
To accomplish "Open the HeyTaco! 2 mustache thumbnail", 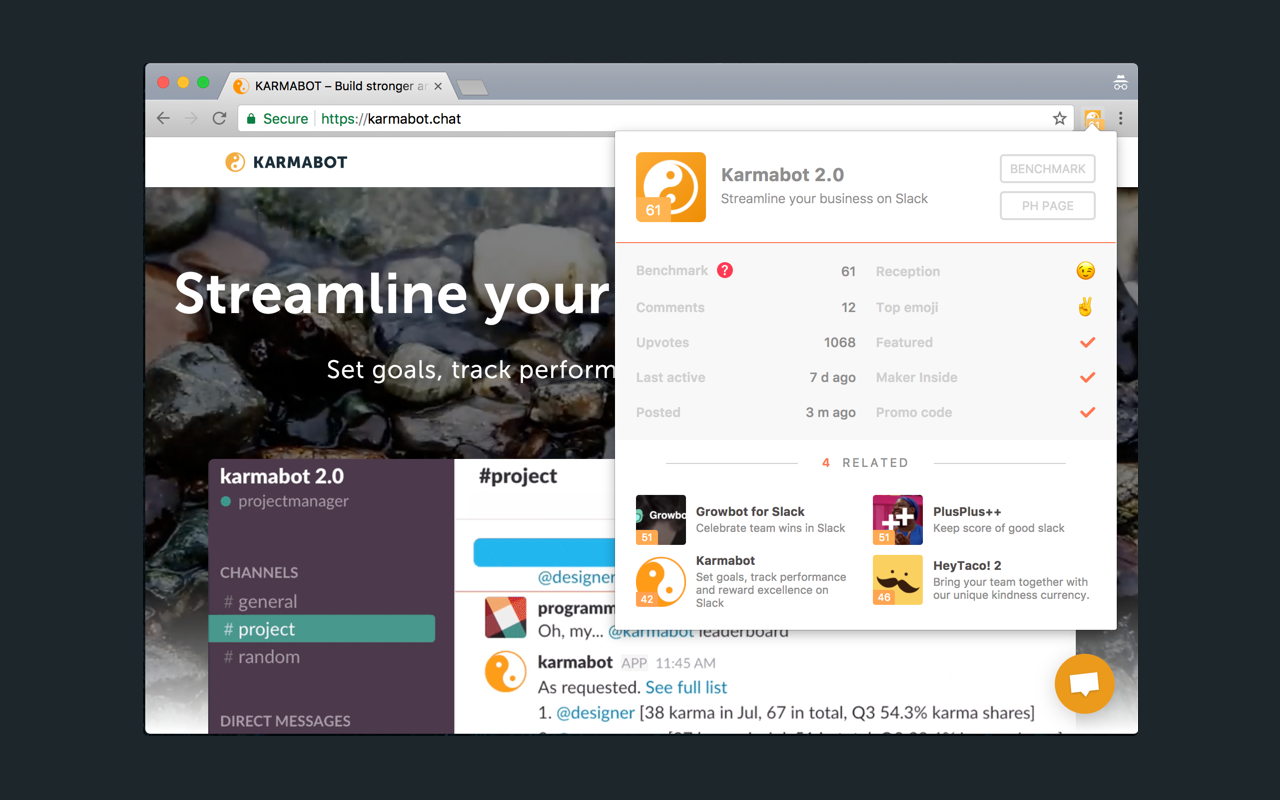I will click(x=898, y=580).
